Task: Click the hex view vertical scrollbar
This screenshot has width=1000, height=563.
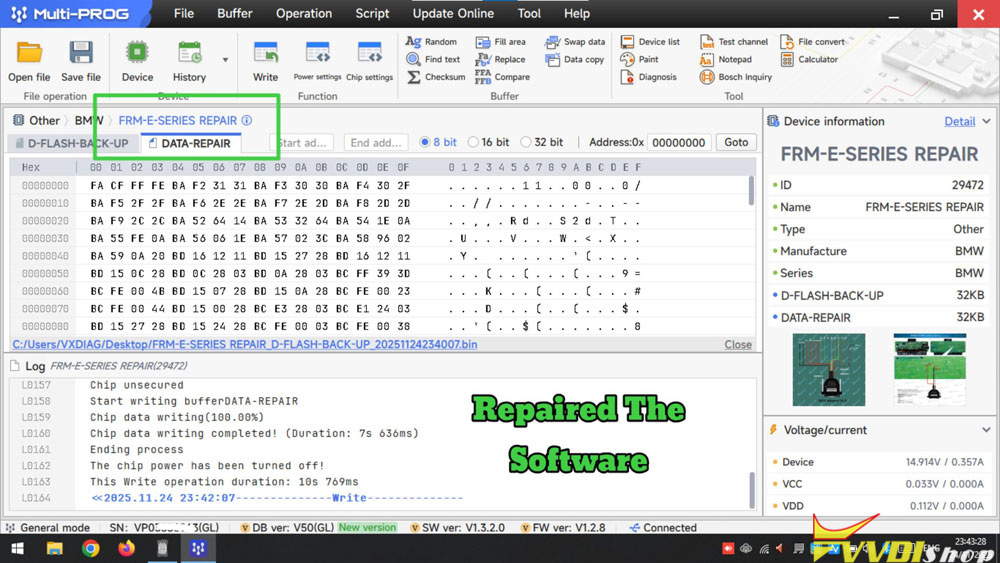Action: coord(752,192)
